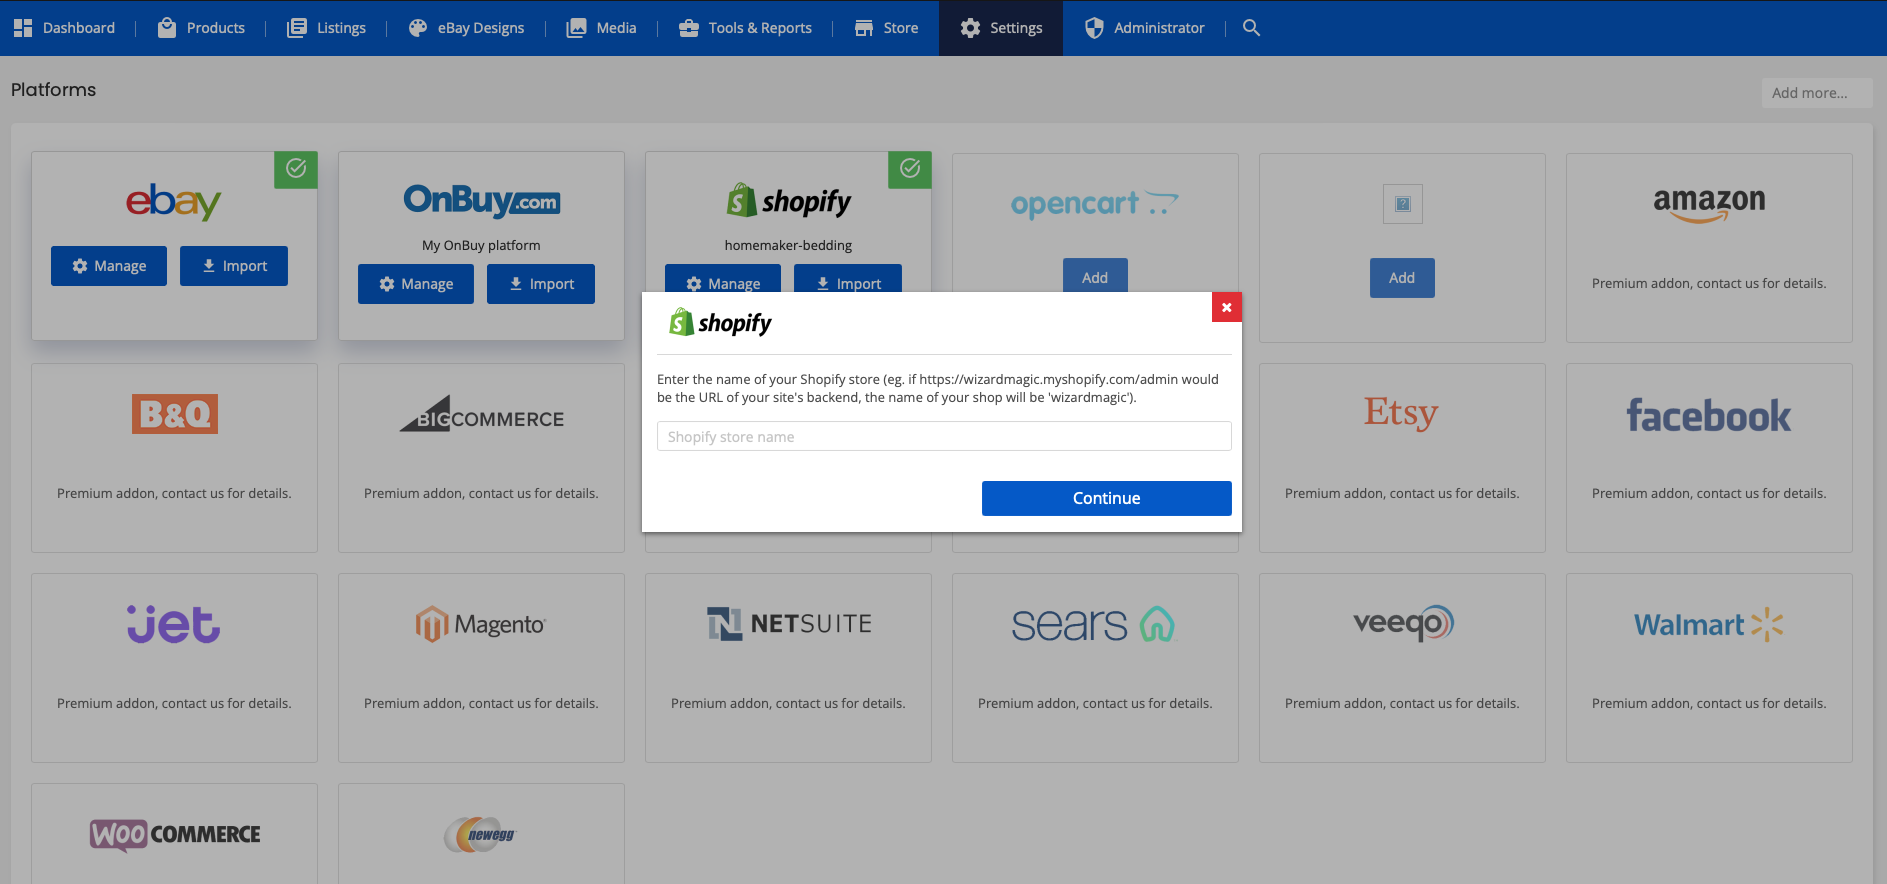
Task: Click the search magnifier icon
Action: pos(1251,28)
